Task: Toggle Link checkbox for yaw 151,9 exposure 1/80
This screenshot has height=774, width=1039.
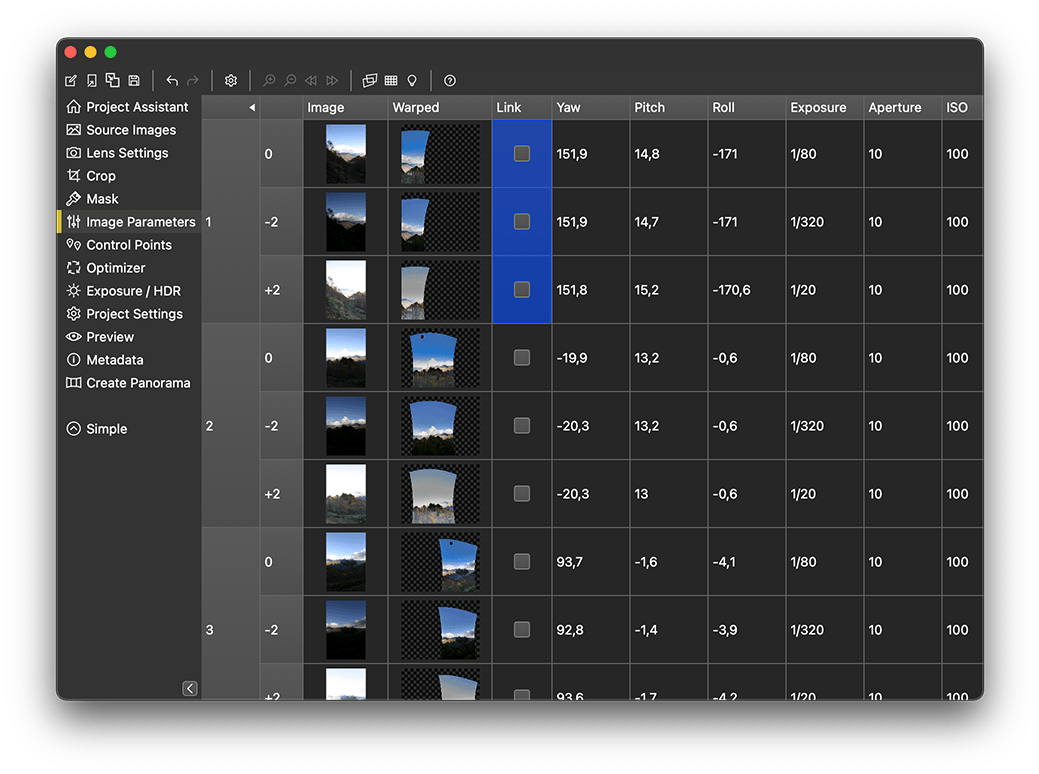Action: [x=522, y=154]
